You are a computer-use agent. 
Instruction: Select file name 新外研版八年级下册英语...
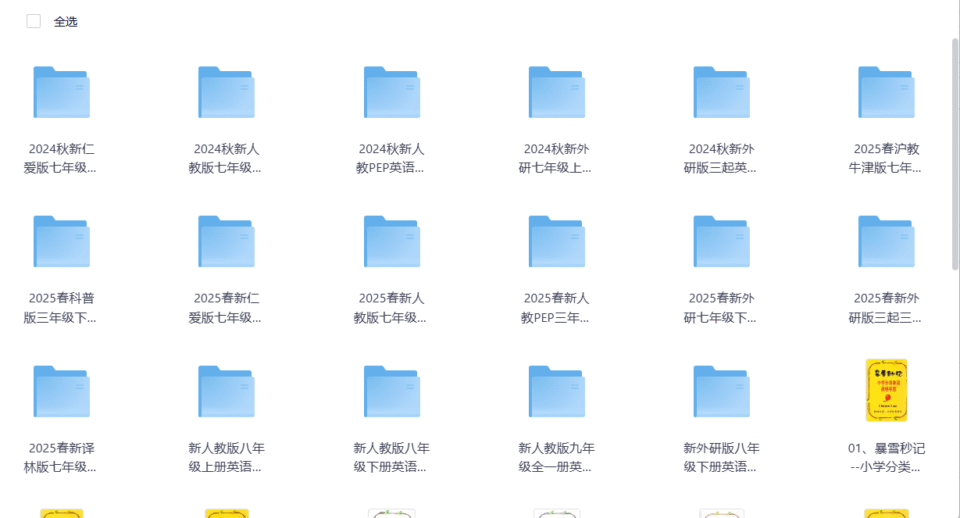[721, 457]
